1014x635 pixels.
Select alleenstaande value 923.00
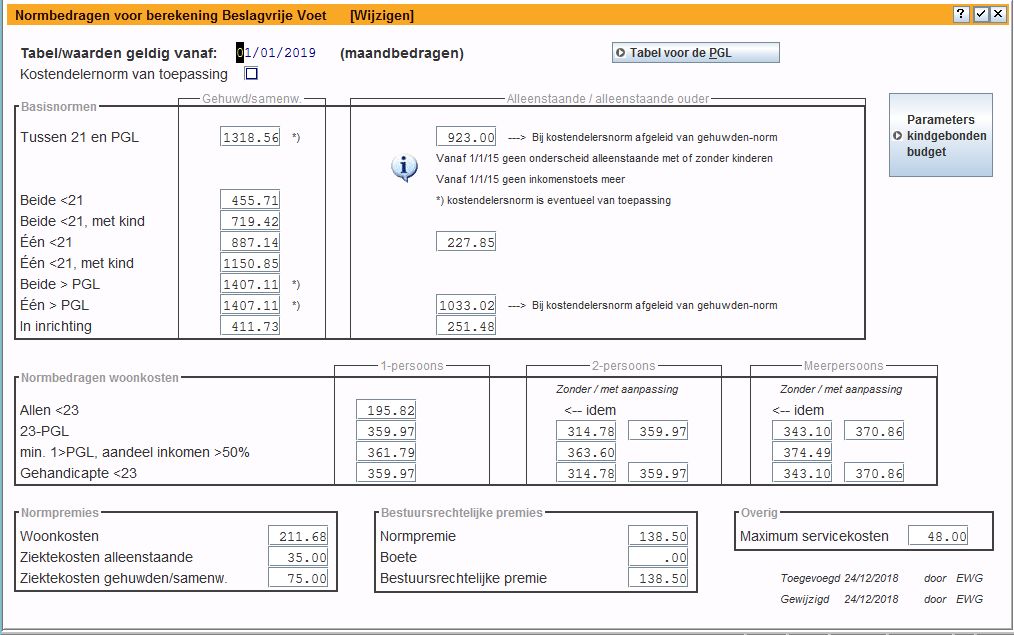(x=466, y=136)
